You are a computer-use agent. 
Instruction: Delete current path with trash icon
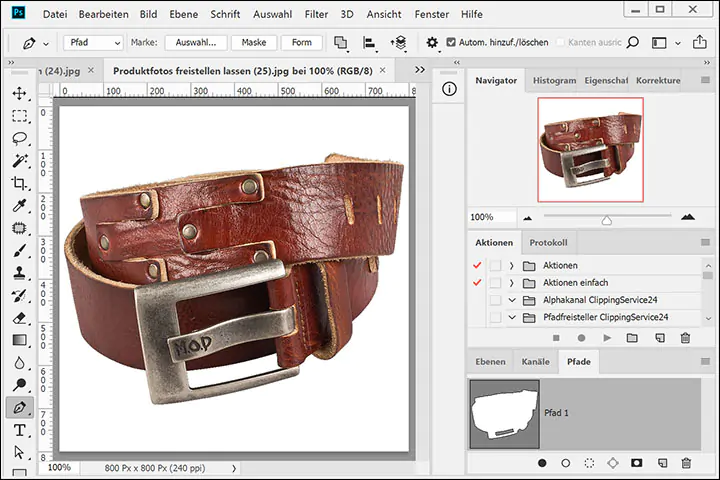point(686,463)
